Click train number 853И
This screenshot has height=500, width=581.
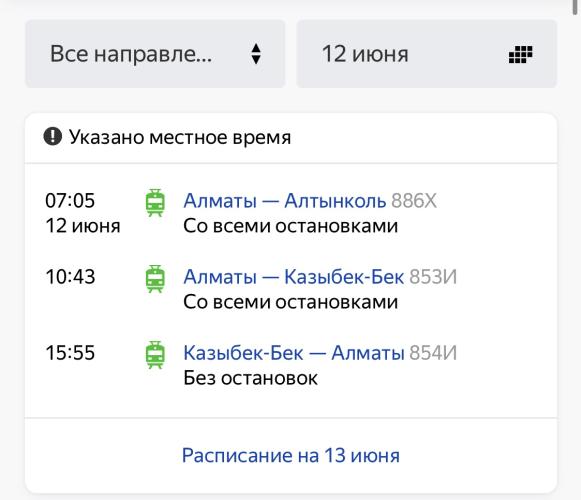(x=433, y=277)
